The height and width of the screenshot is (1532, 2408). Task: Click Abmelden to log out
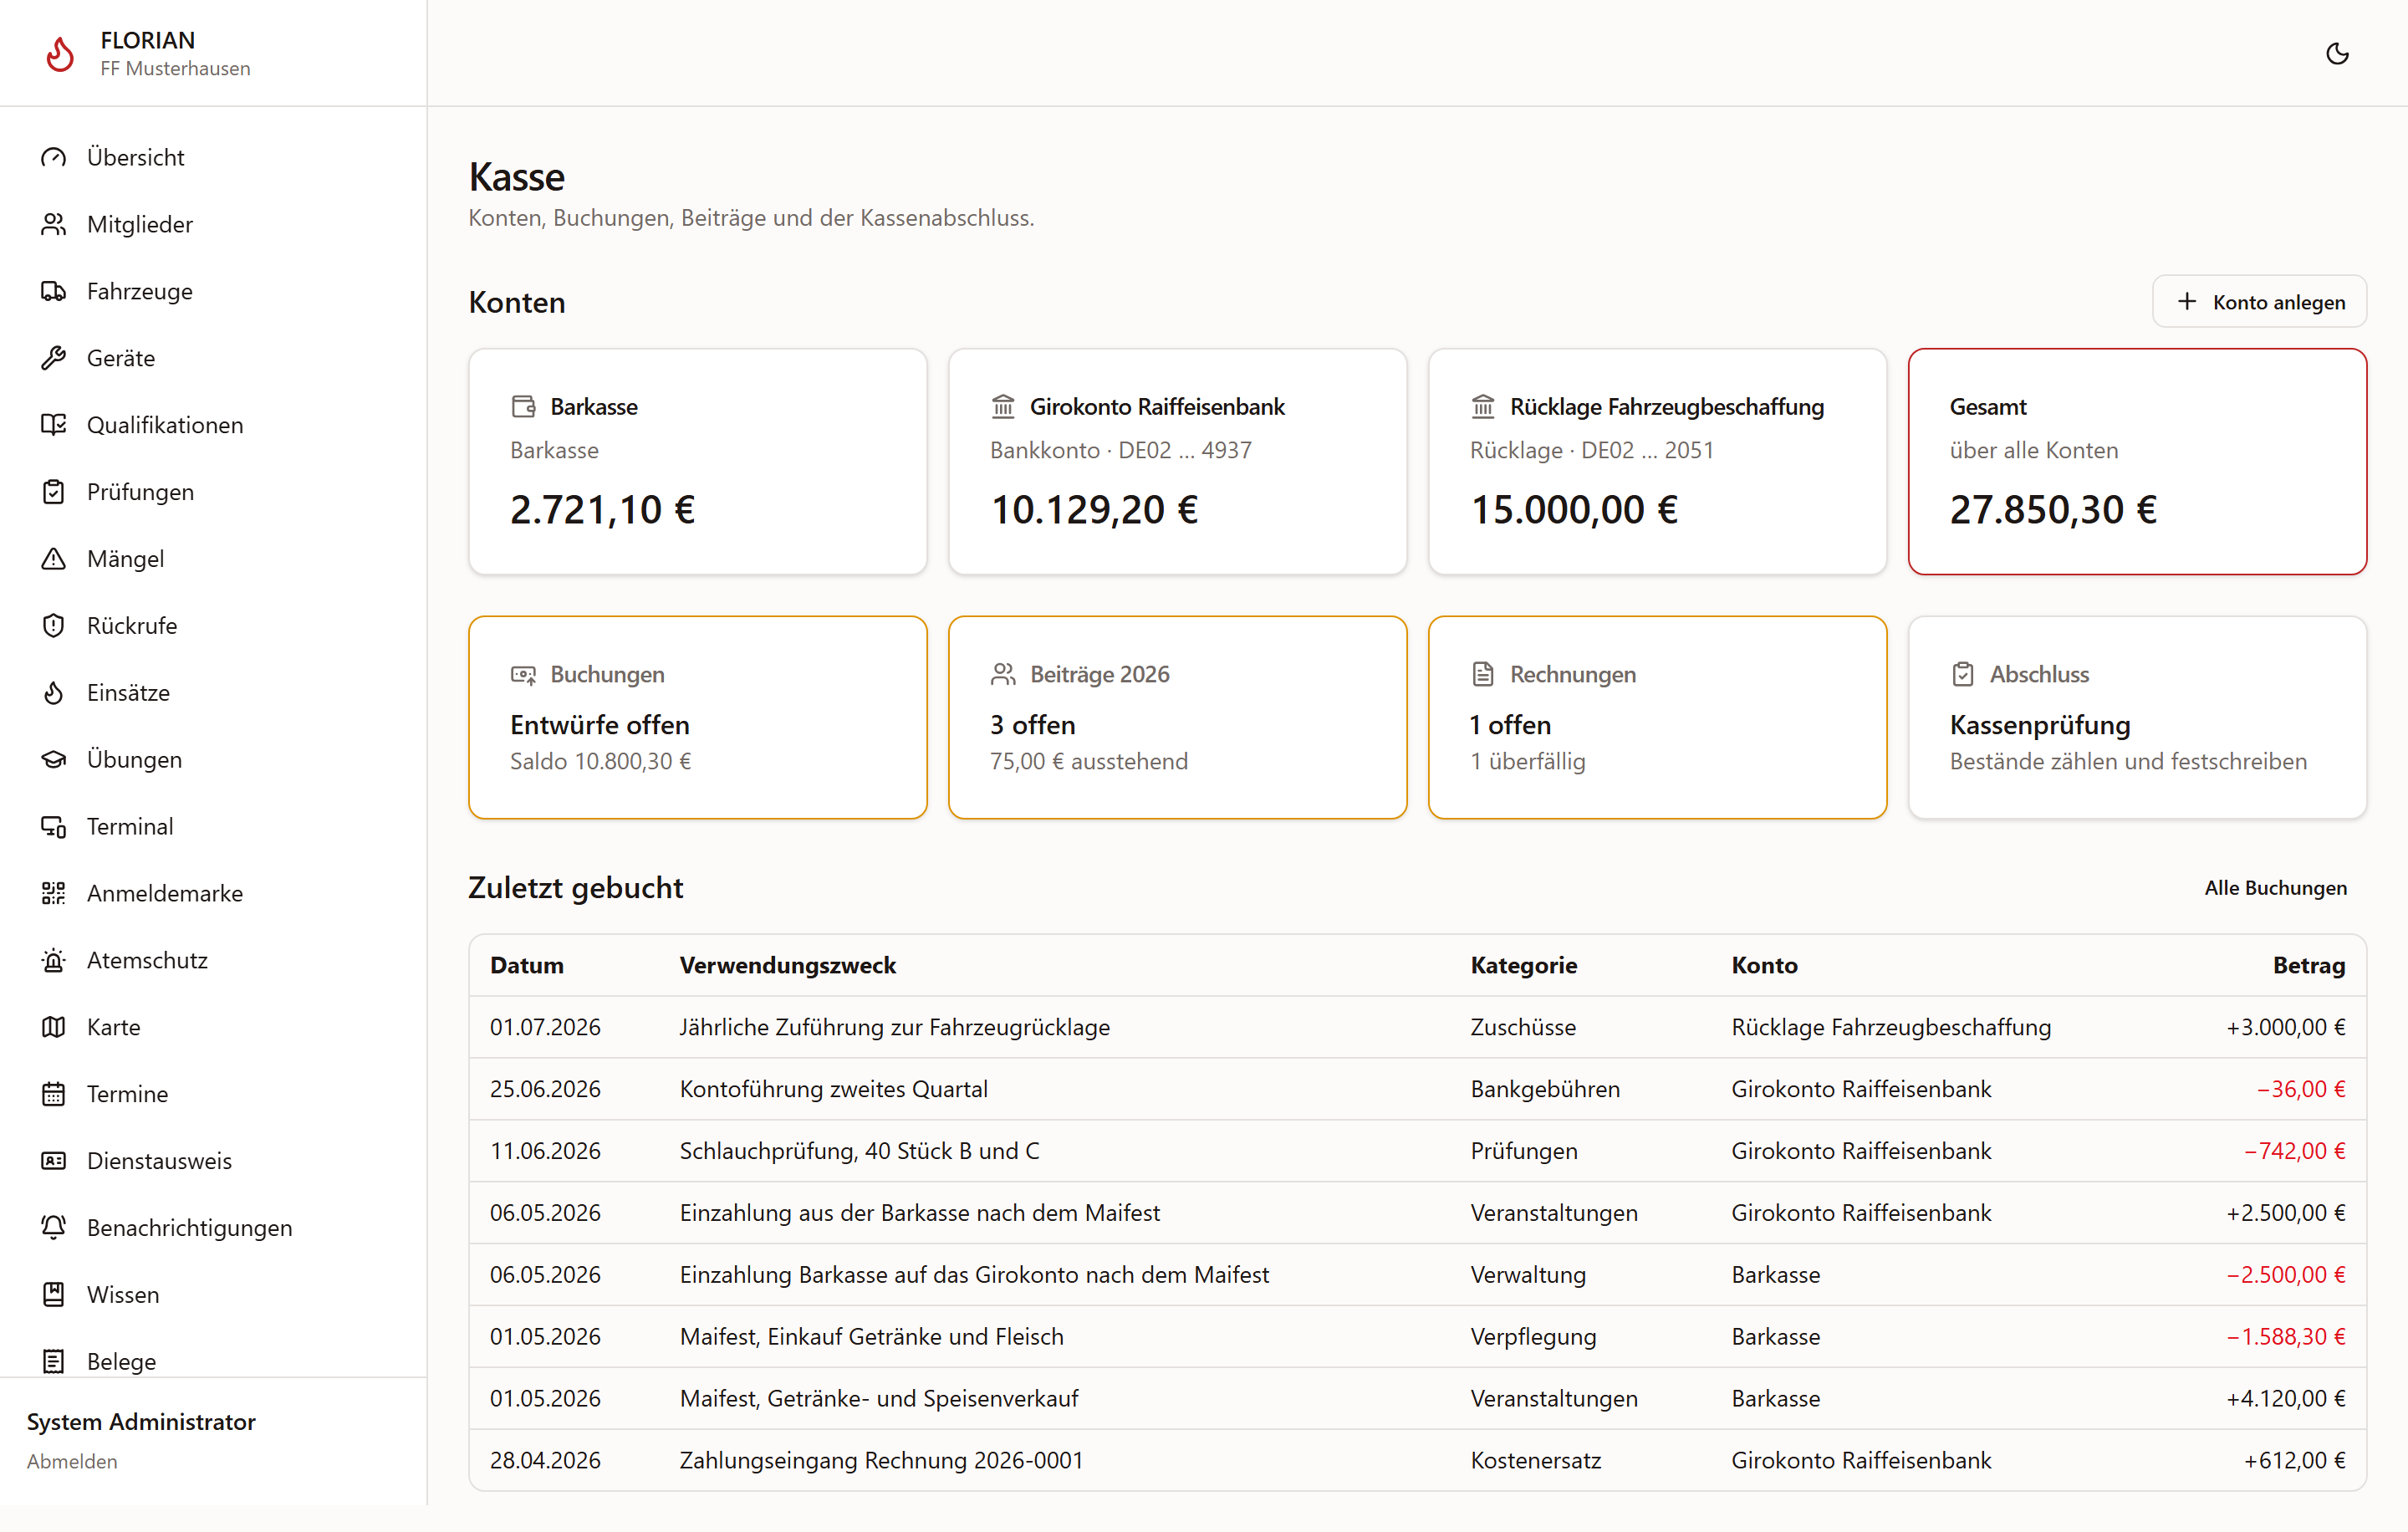(x=72, y=1462)
